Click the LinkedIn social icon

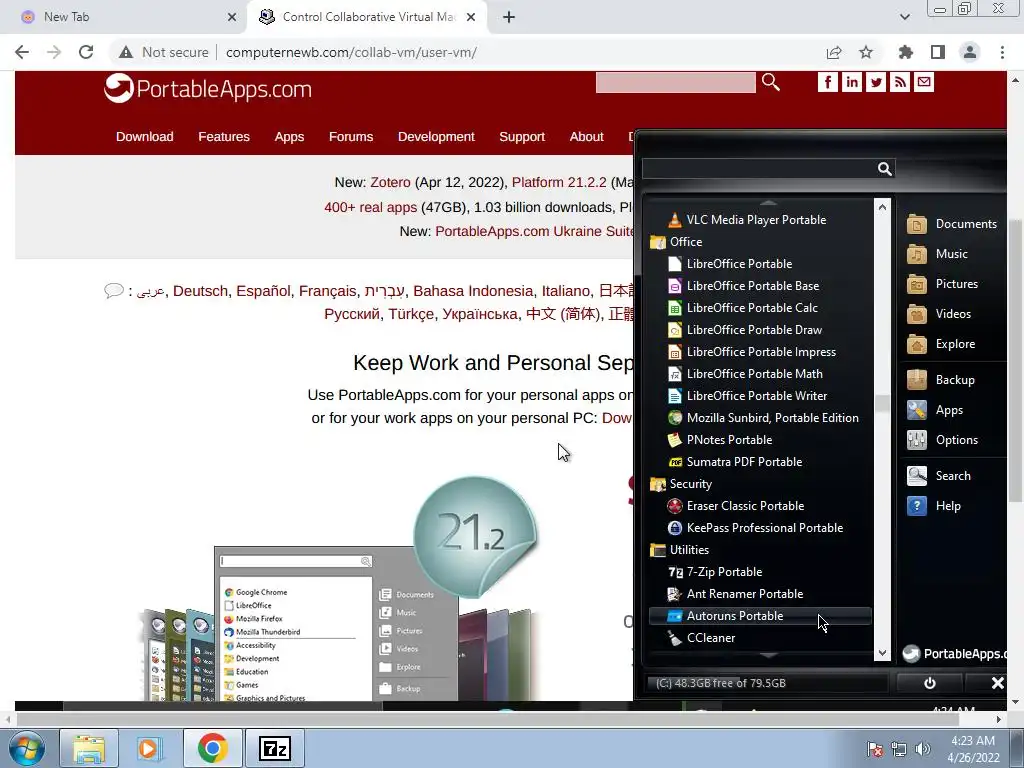coord(852,82)
